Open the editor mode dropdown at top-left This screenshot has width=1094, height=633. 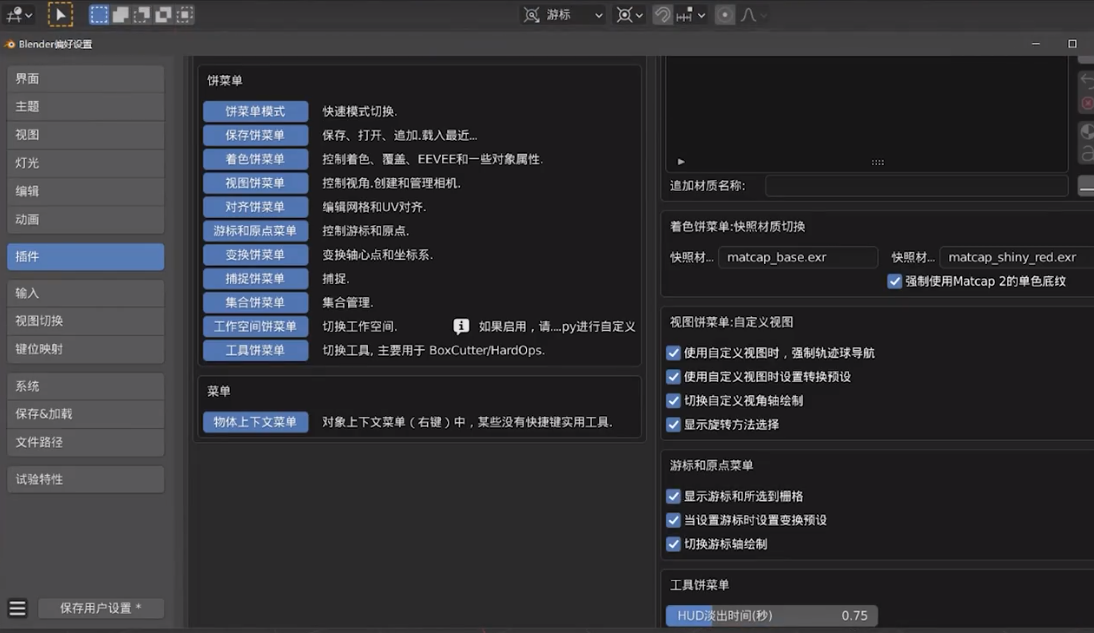tap(19, 15)
